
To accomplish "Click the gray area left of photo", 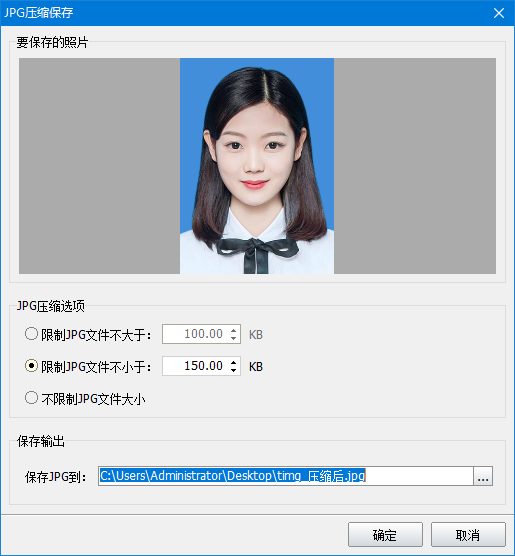I will pyautogui.click(x=99, y=166).
